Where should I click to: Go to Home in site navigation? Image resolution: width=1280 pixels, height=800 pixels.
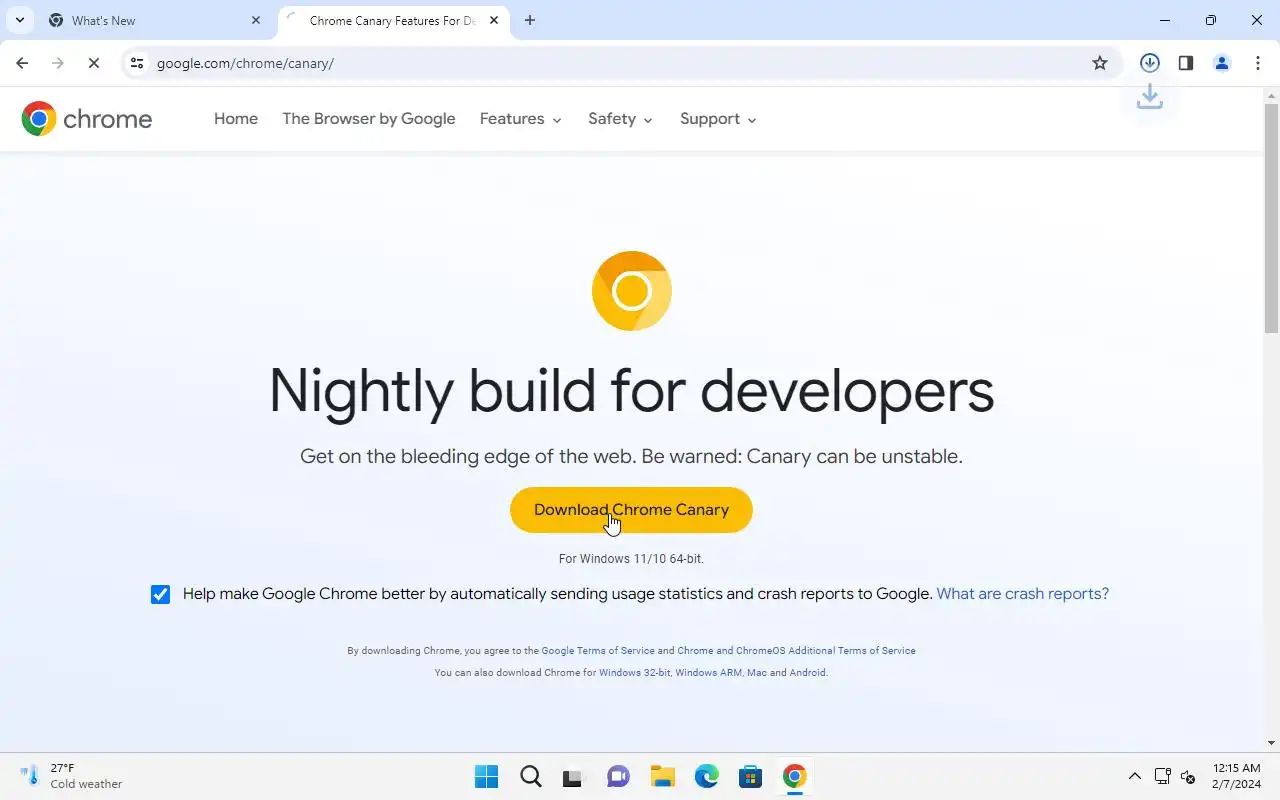click(236, 118)
